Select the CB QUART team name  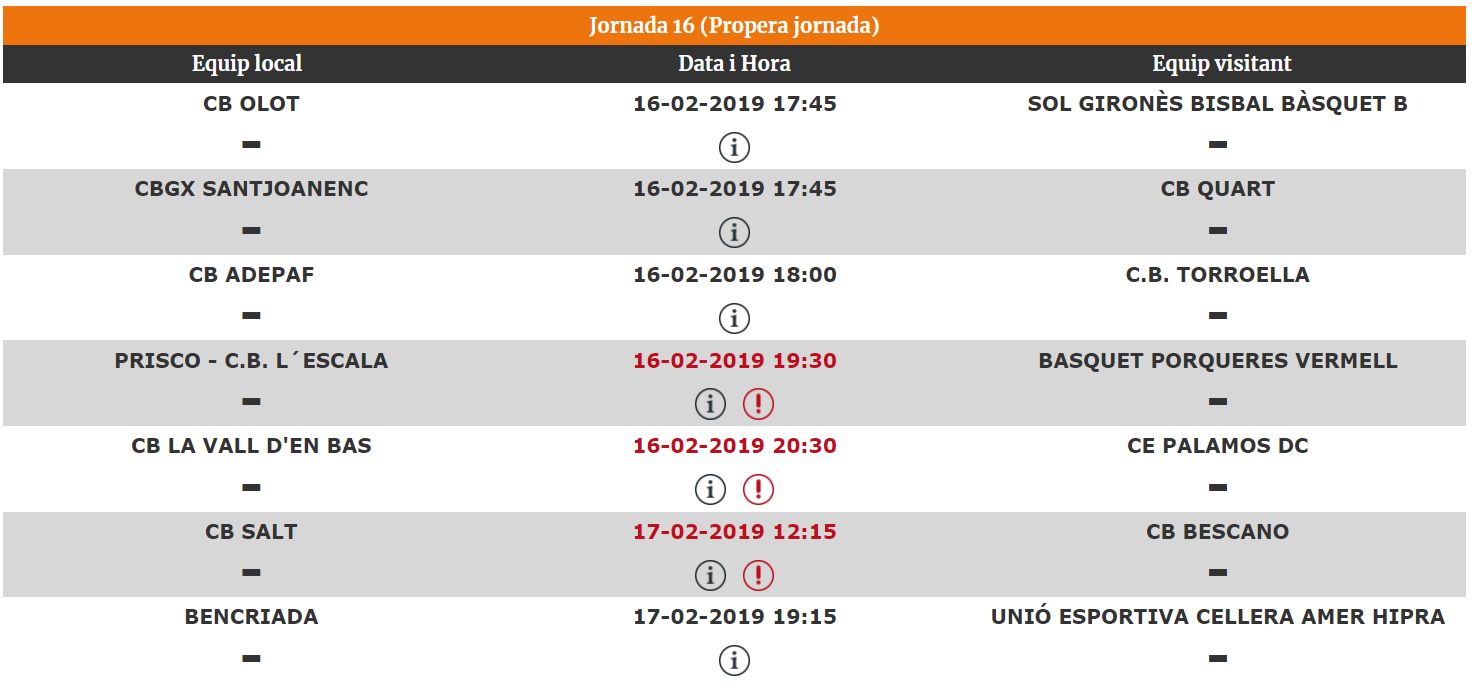click(1217, 189)
